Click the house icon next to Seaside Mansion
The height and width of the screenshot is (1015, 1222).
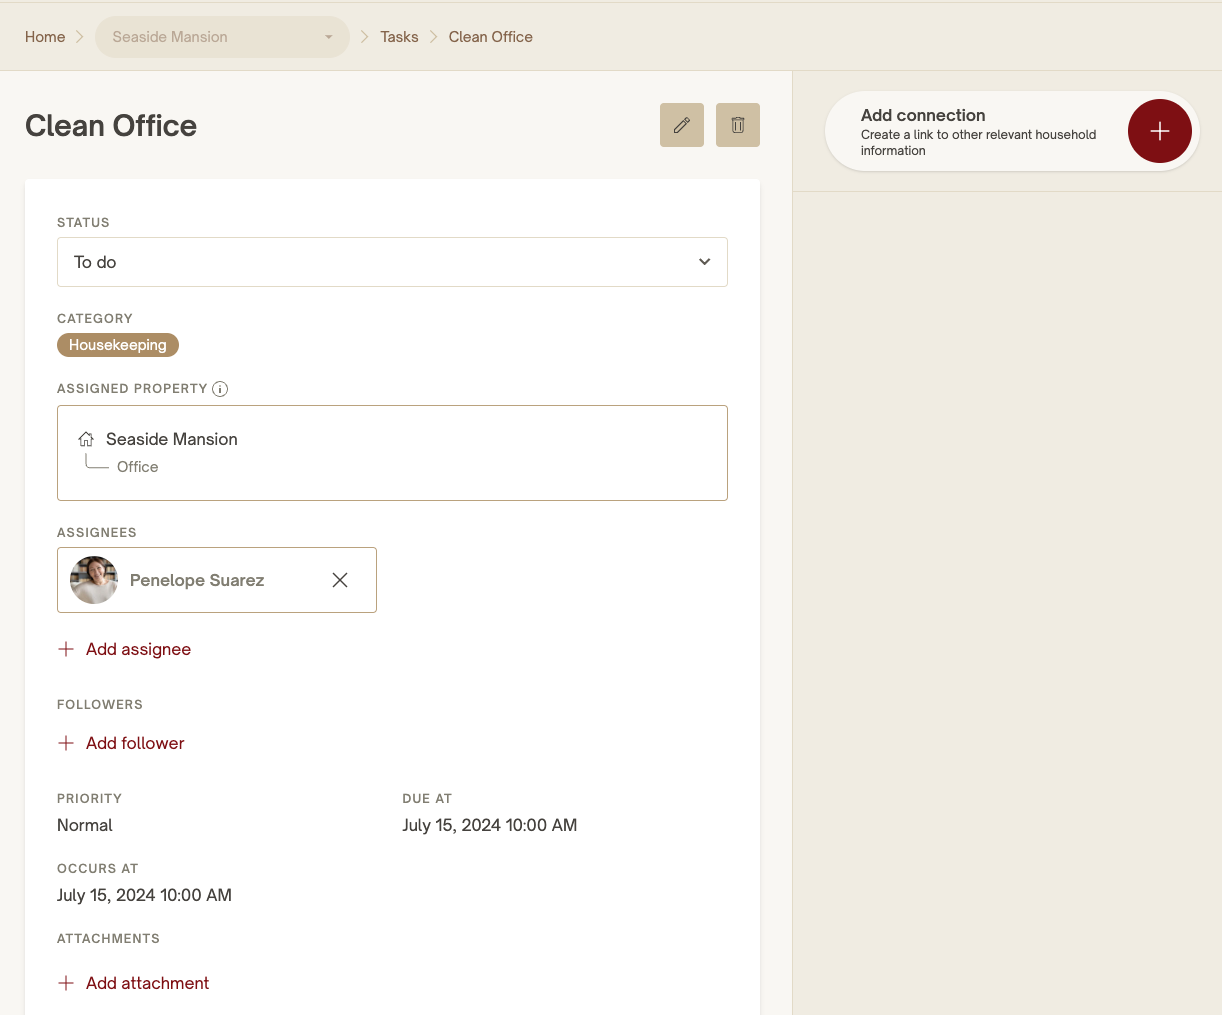point(86,439)
